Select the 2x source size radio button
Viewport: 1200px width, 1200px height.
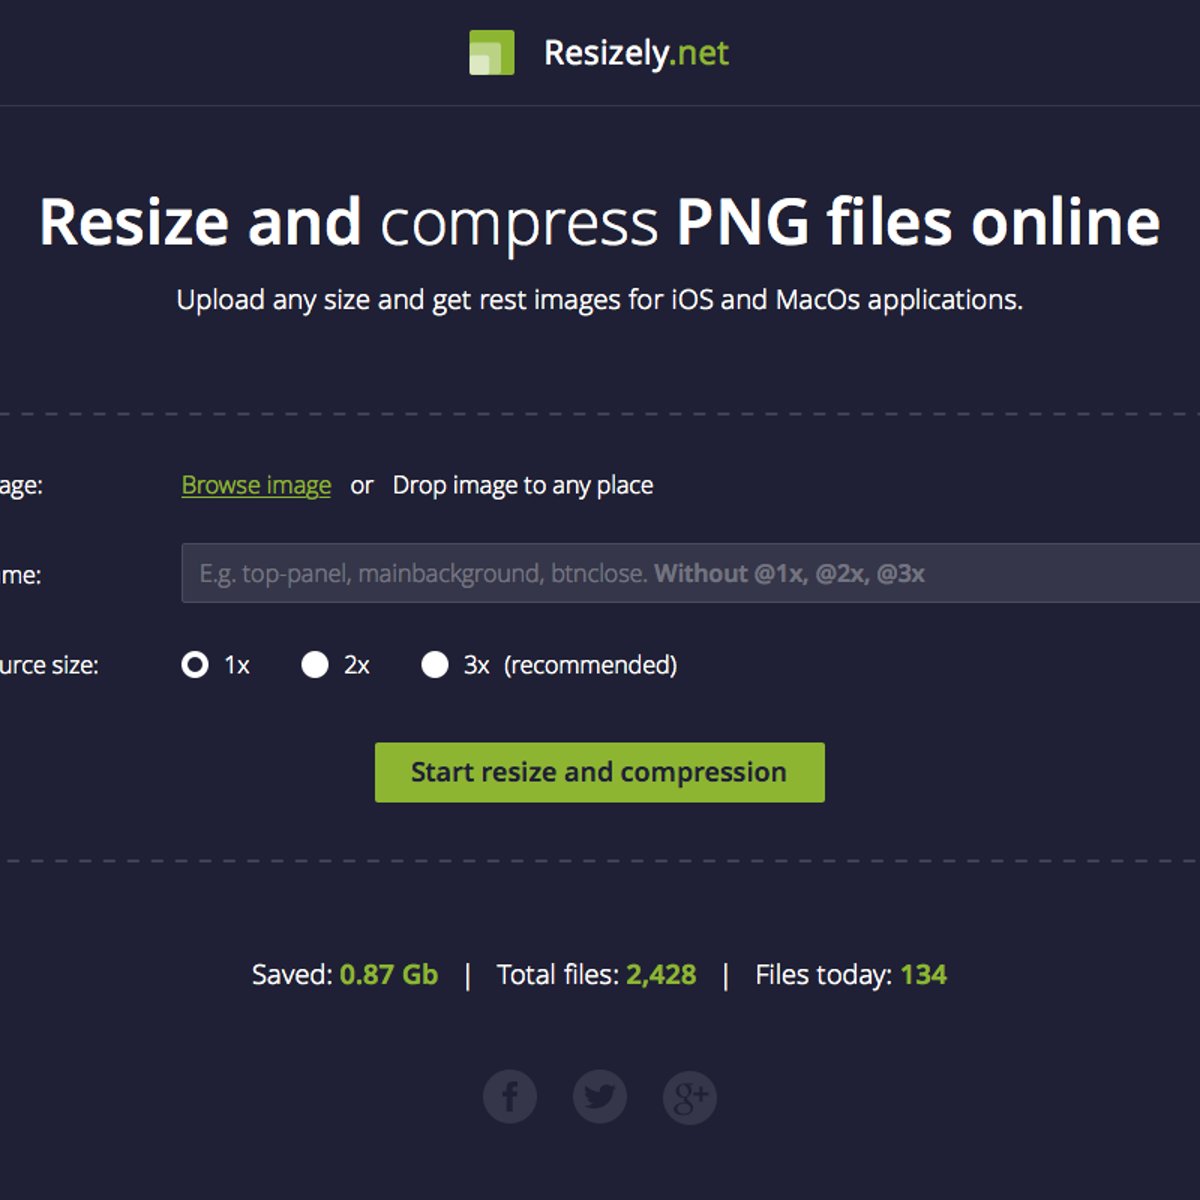(x=315, y=665)
